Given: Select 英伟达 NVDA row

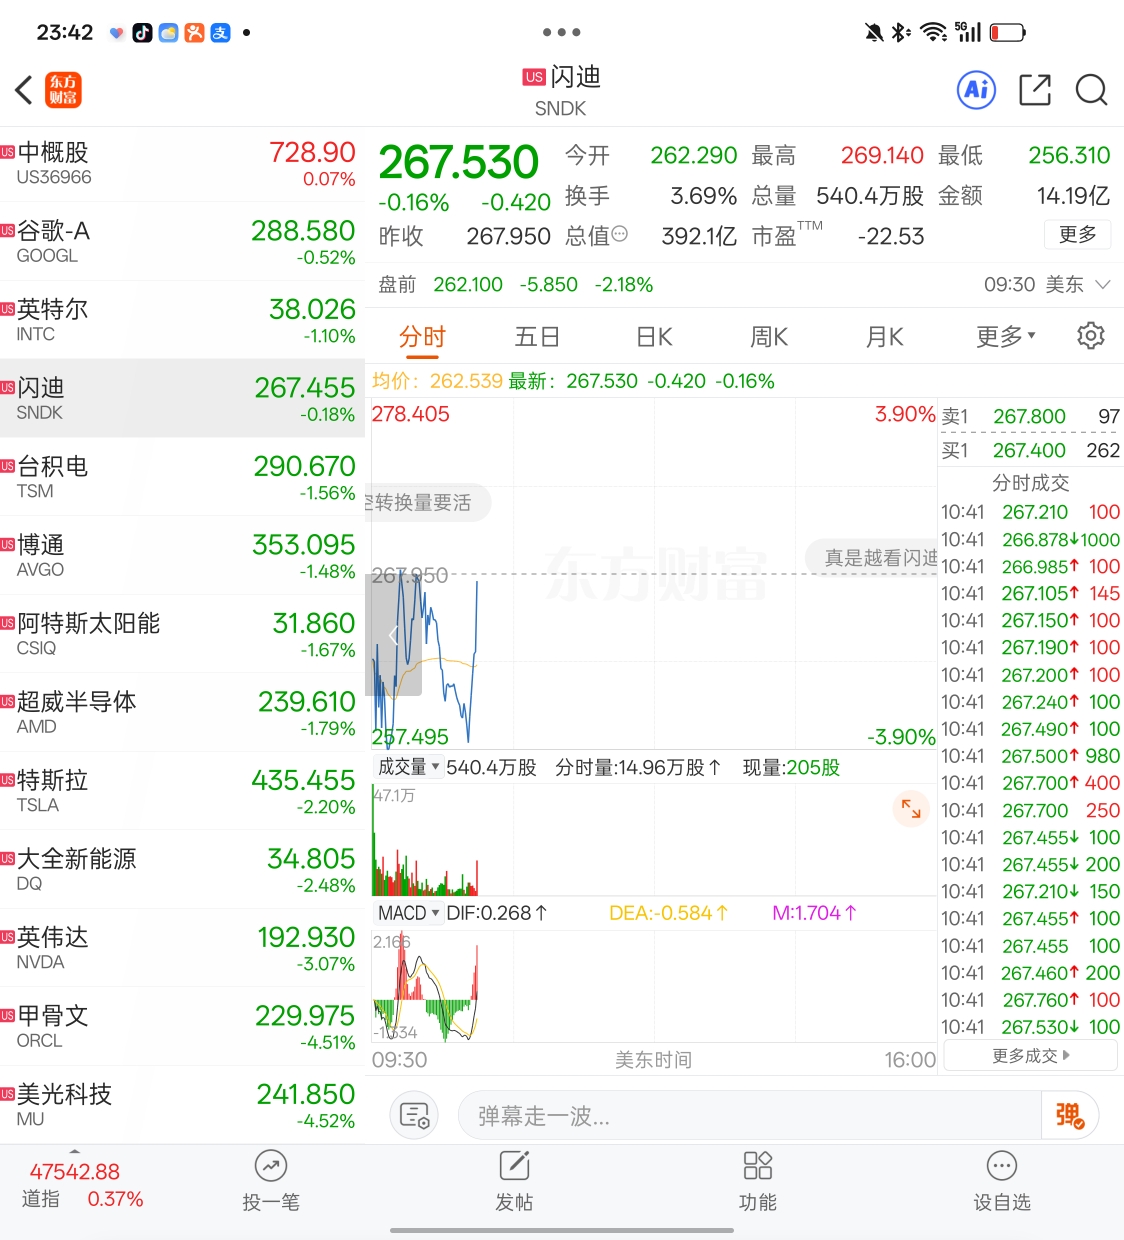Looking at the screenshot, I should 182,948.
